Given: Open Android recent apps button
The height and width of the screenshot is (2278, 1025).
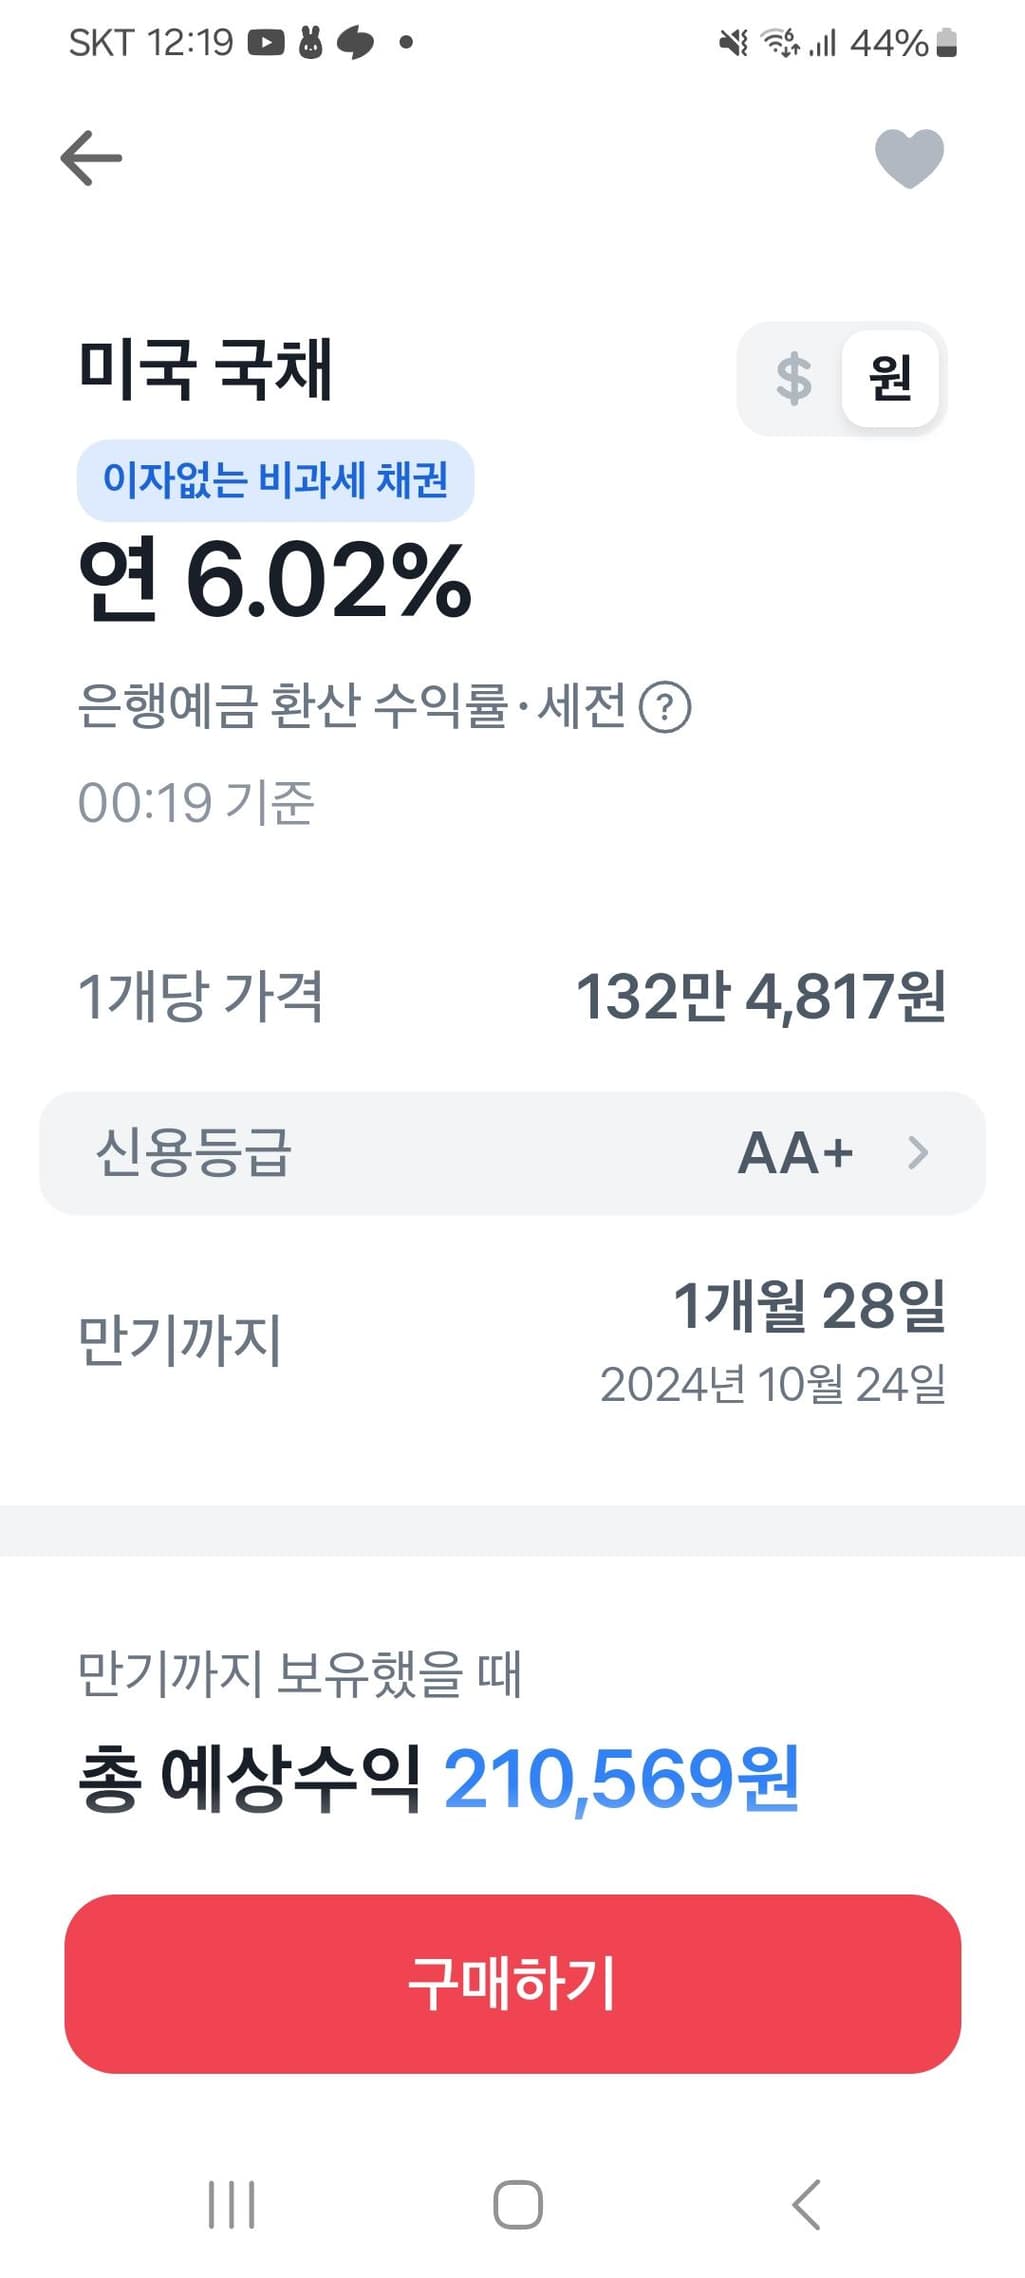Looking at the screenshot, I should 232,2204.
